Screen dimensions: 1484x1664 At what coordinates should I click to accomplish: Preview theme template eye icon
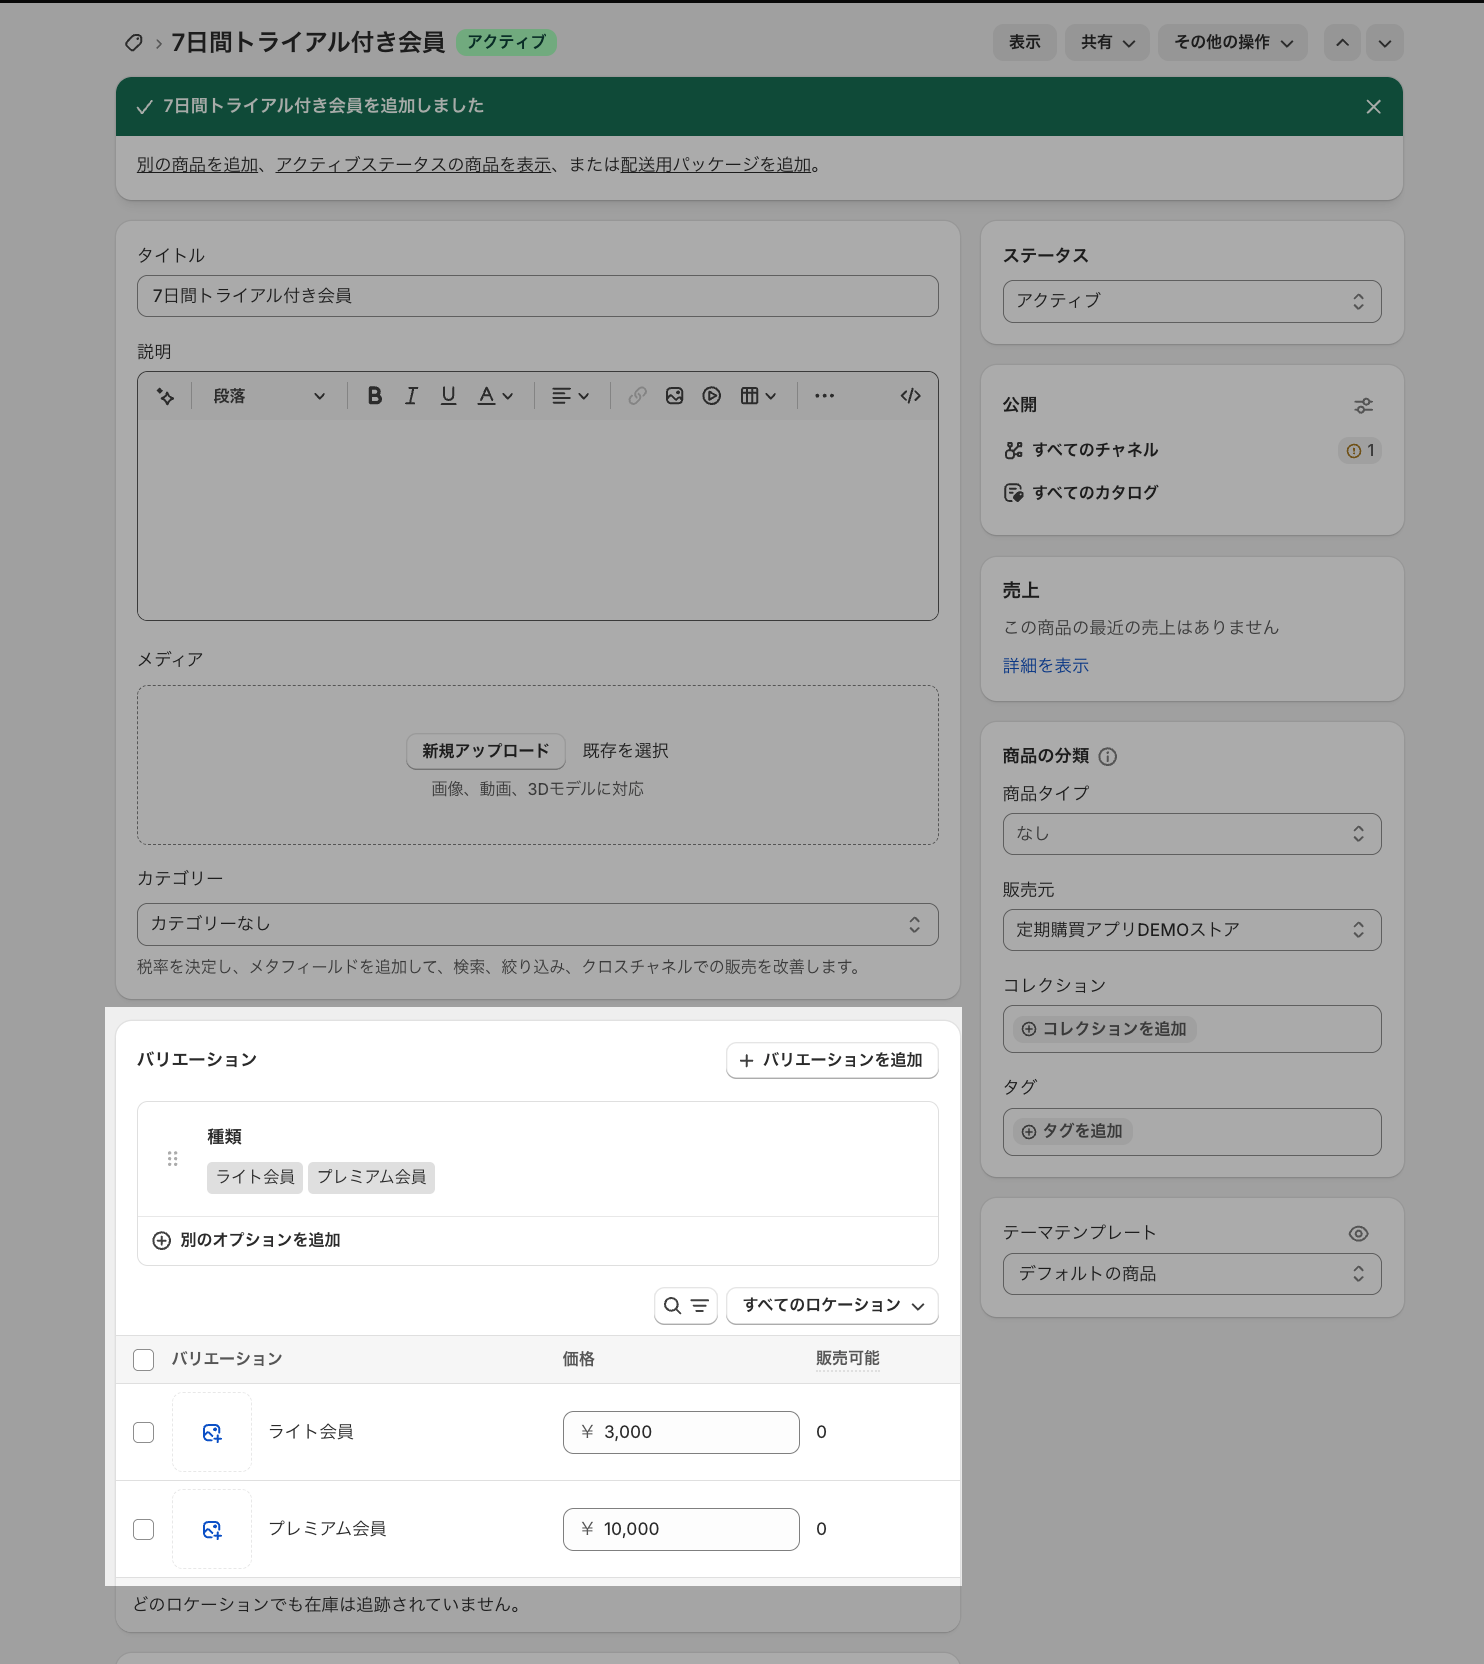click(x=1358, y=1234)
